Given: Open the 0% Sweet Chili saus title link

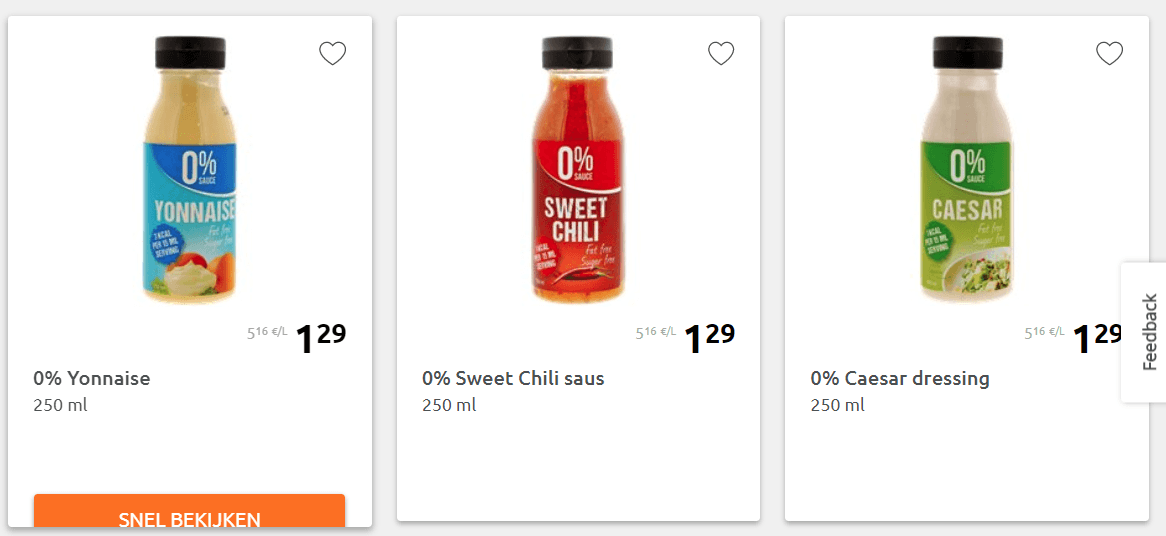Looking at the screenshot, I should pos(513,378).
